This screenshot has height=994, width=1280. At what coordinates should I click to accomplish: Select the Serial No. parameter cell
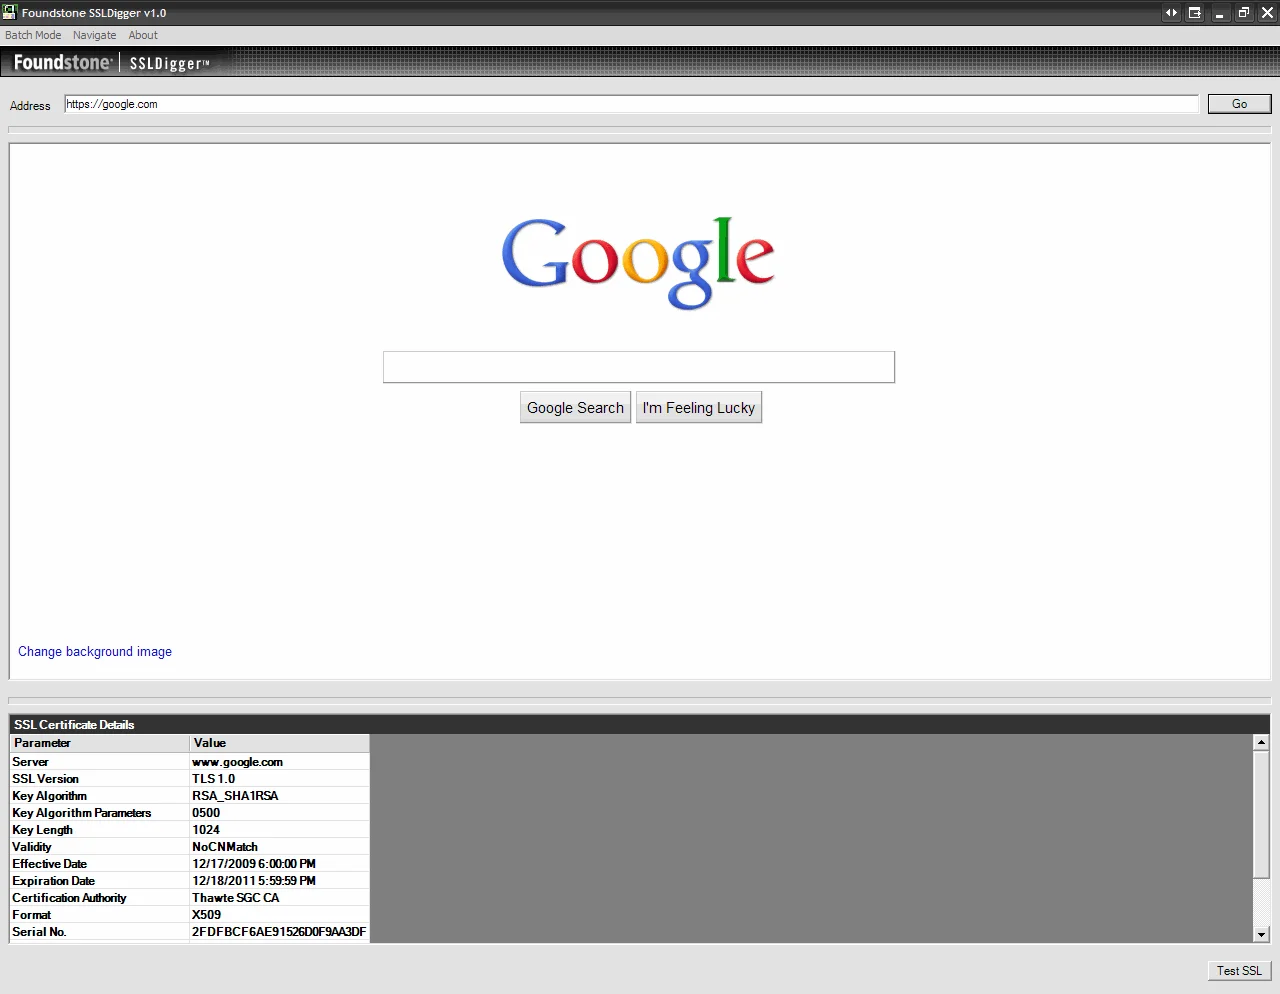tap(99, 932)
